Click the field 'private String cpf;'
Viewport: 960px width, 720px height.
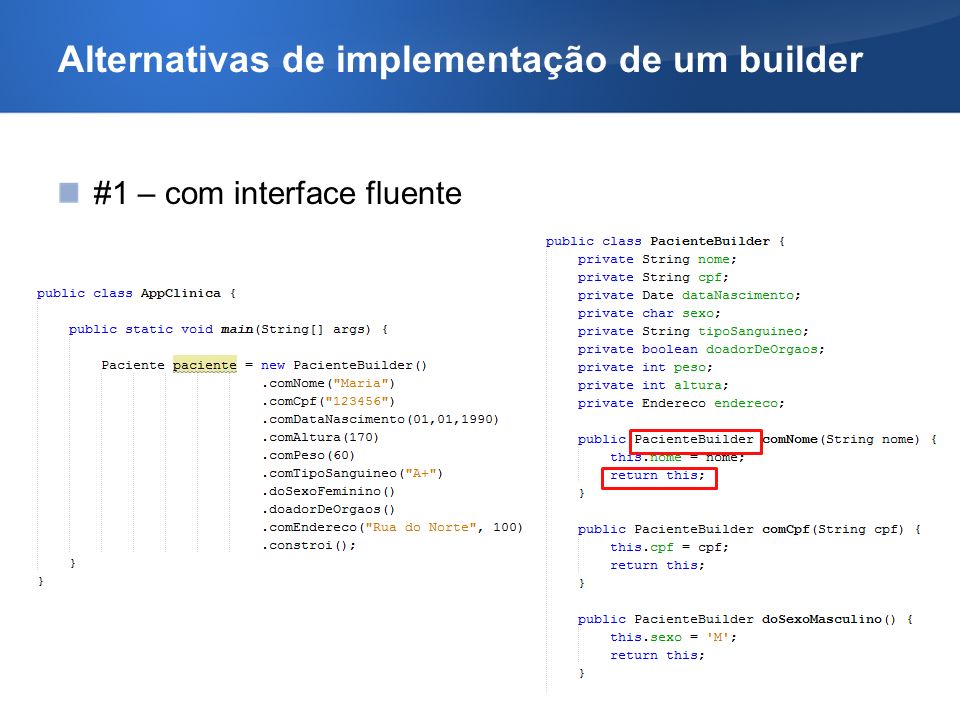click(x=653, y=277)
